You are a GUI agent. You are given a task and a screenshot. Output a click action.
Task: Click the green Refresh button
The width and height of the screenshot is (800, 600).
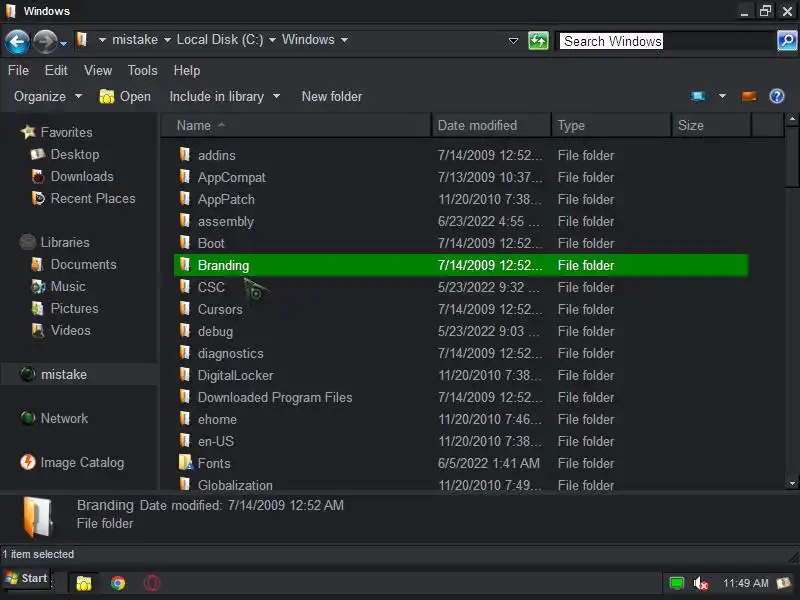tap(538, 40)
